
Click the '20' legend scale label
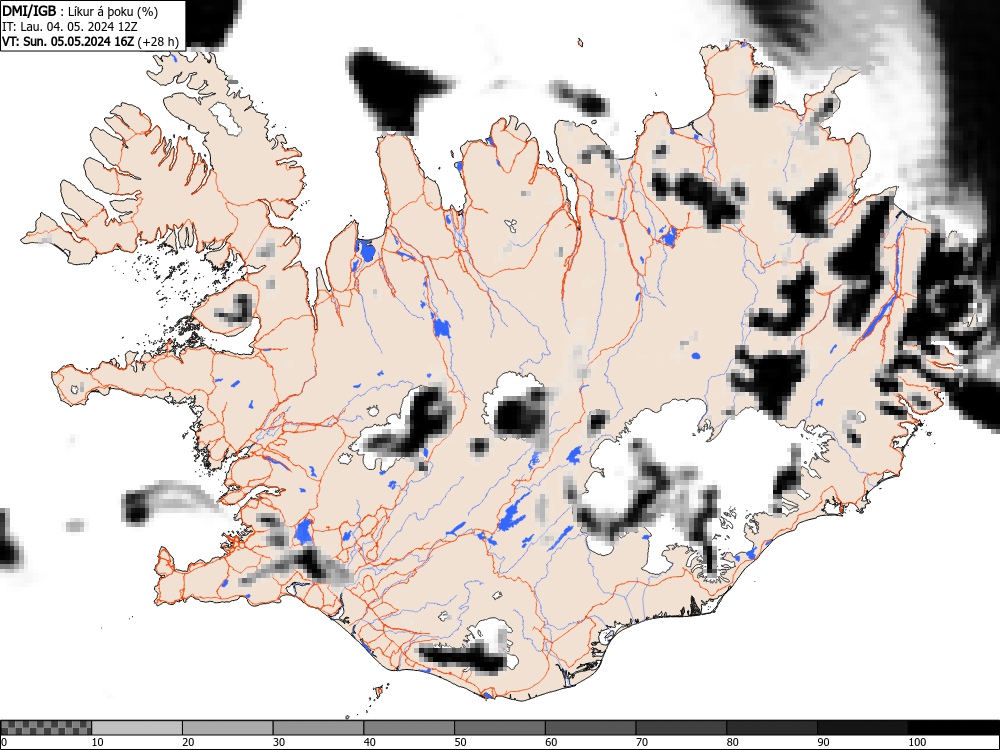click(x=188, y=742)
